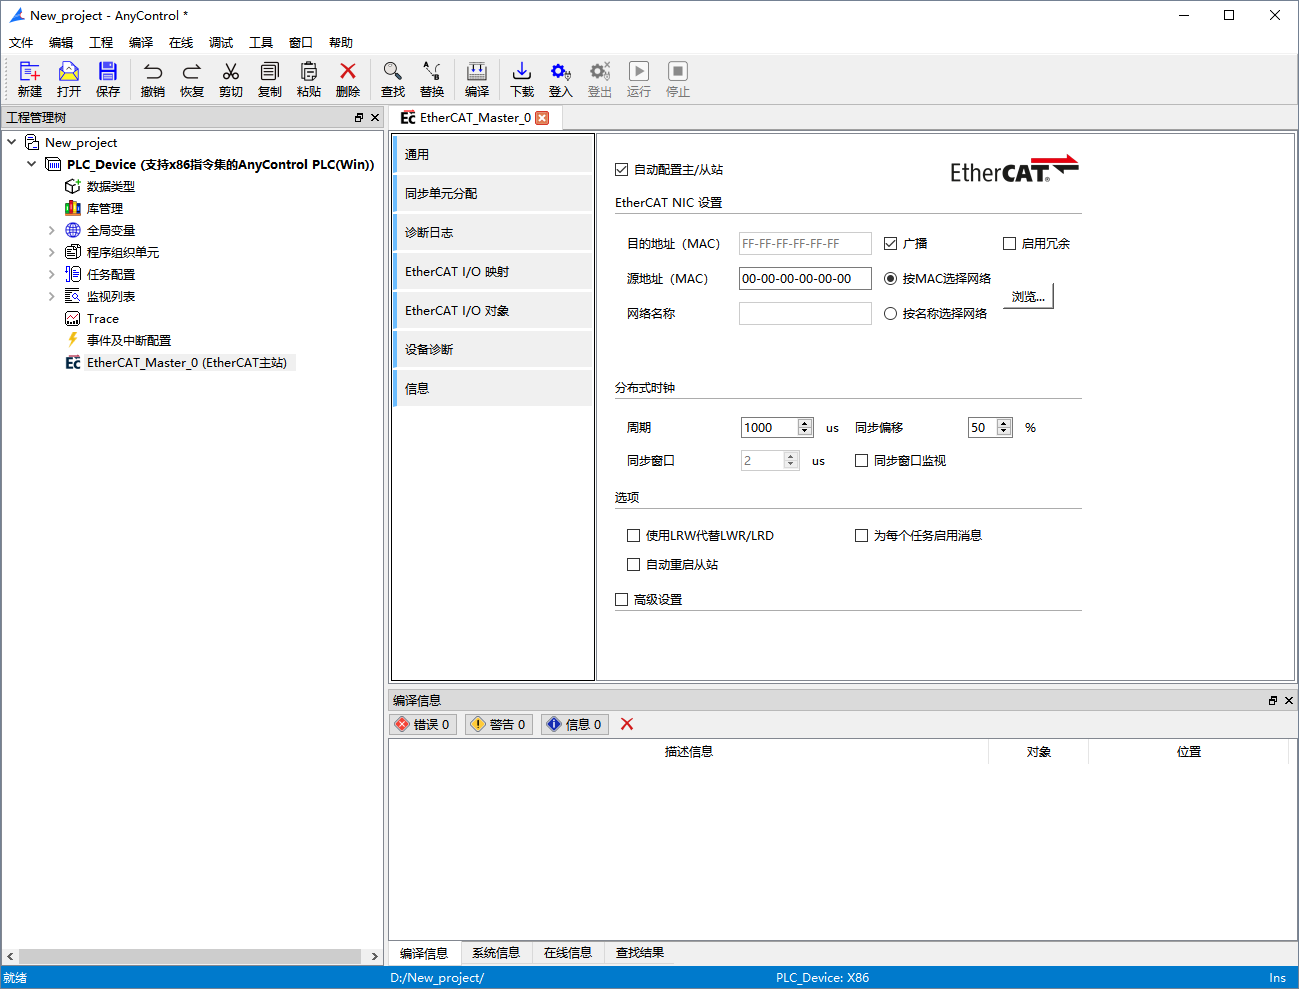Undo with the 撤销 toolbar icon

(153, 78)
